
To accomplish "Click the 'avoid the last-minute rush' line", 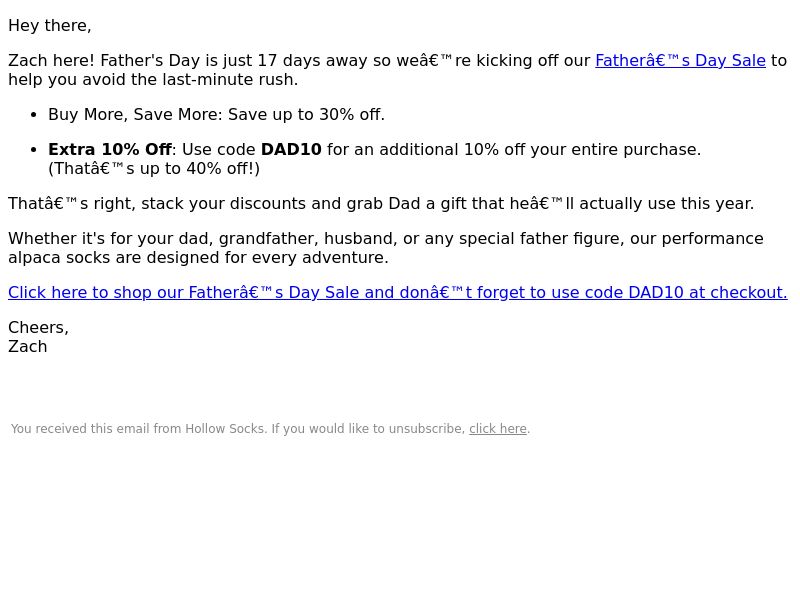I will [x=153, y=80].
